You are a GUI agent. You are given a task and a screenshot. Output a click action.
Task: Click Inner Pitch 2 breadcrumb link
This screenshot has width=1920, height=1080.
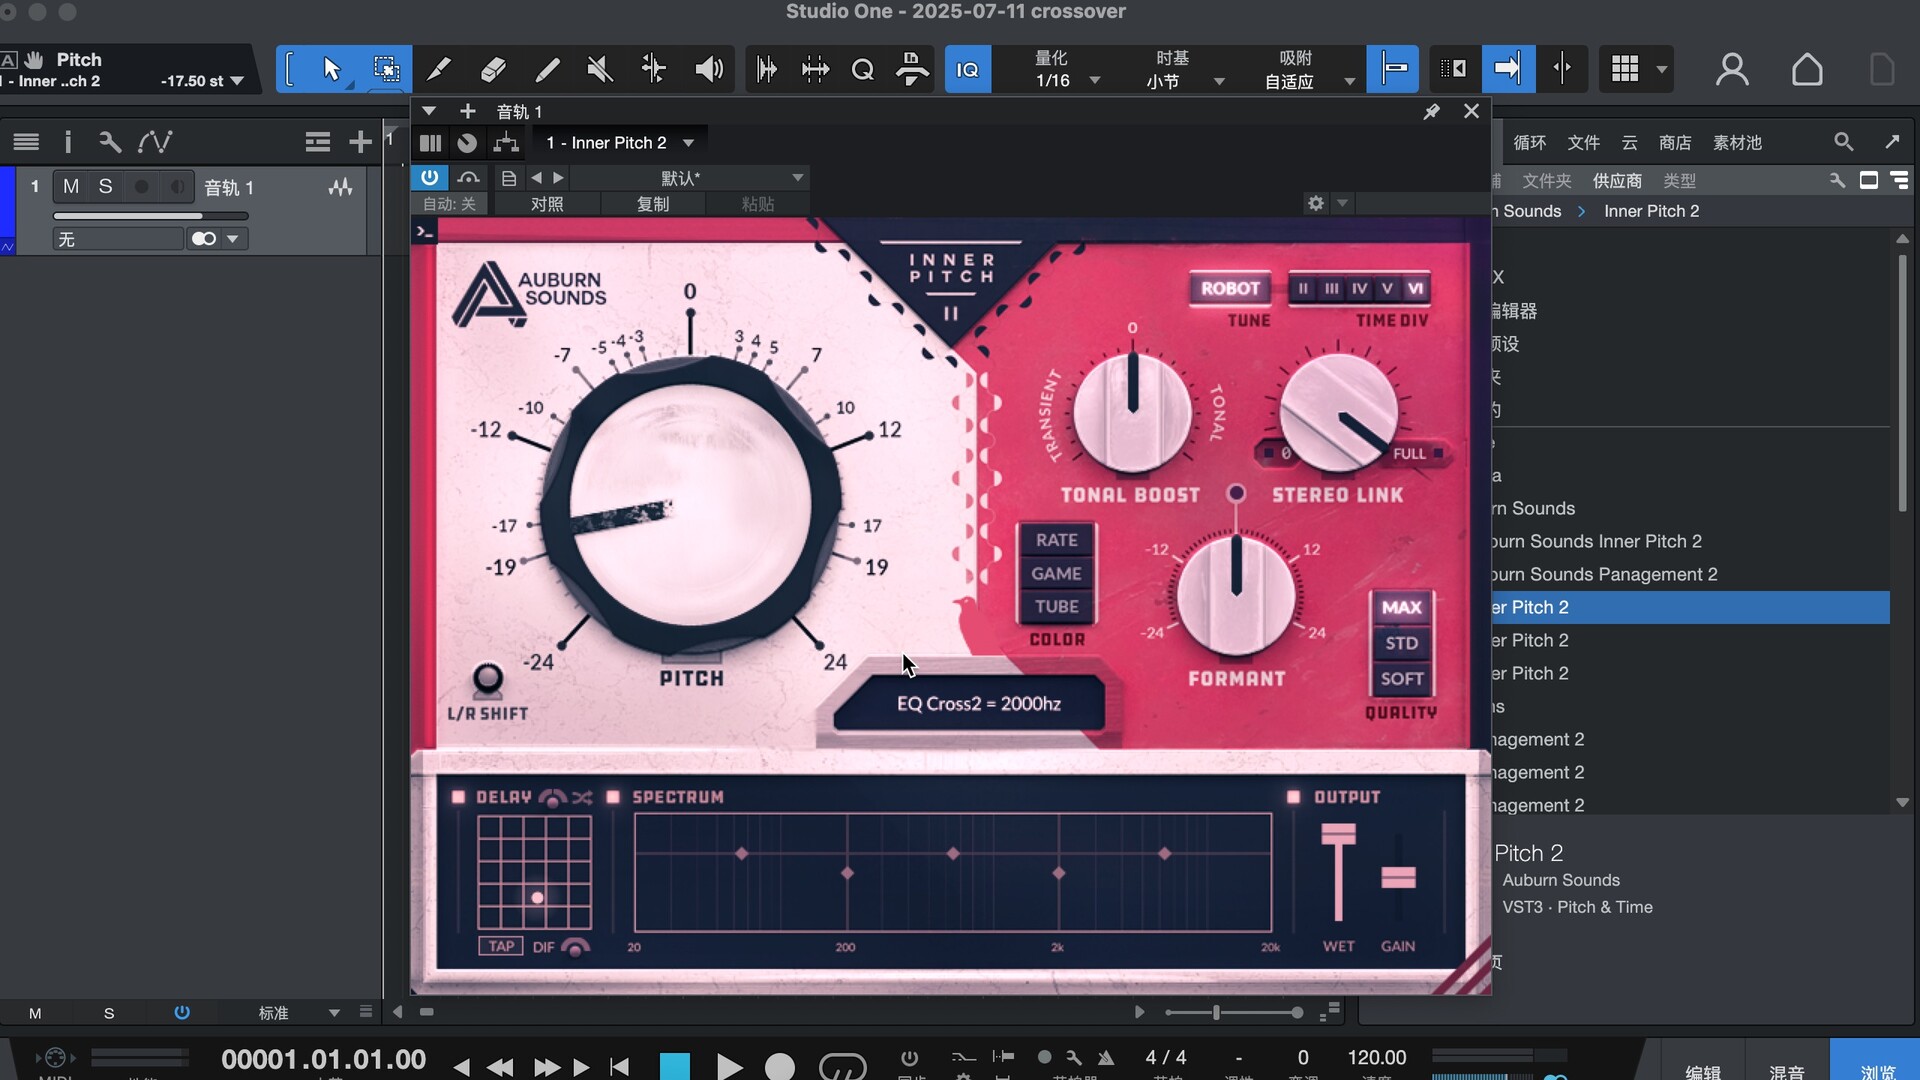(1651, 211)
